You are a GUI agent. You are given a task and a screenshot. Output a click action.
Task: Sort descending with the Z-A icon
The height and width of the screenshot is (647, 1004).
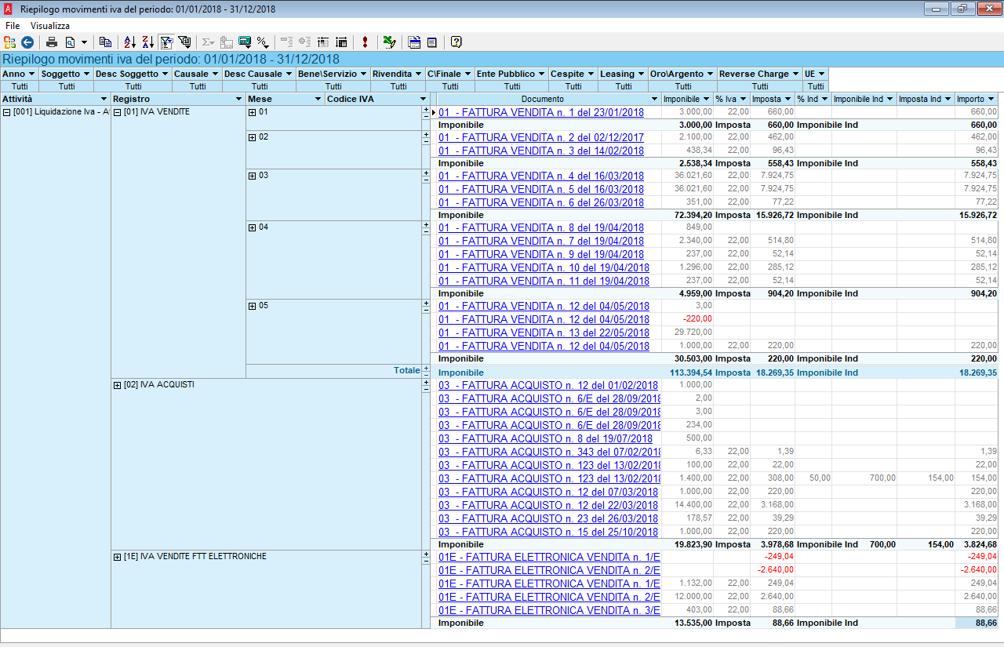tap(148, 42)
